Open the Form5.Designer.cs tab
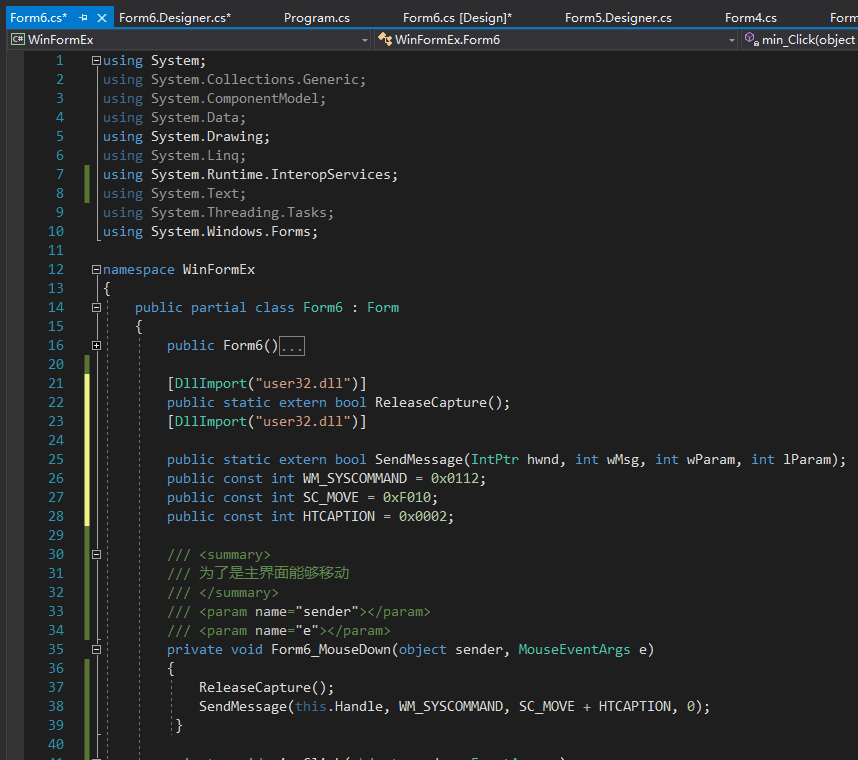The image size is (858, 760). (618, 18)
